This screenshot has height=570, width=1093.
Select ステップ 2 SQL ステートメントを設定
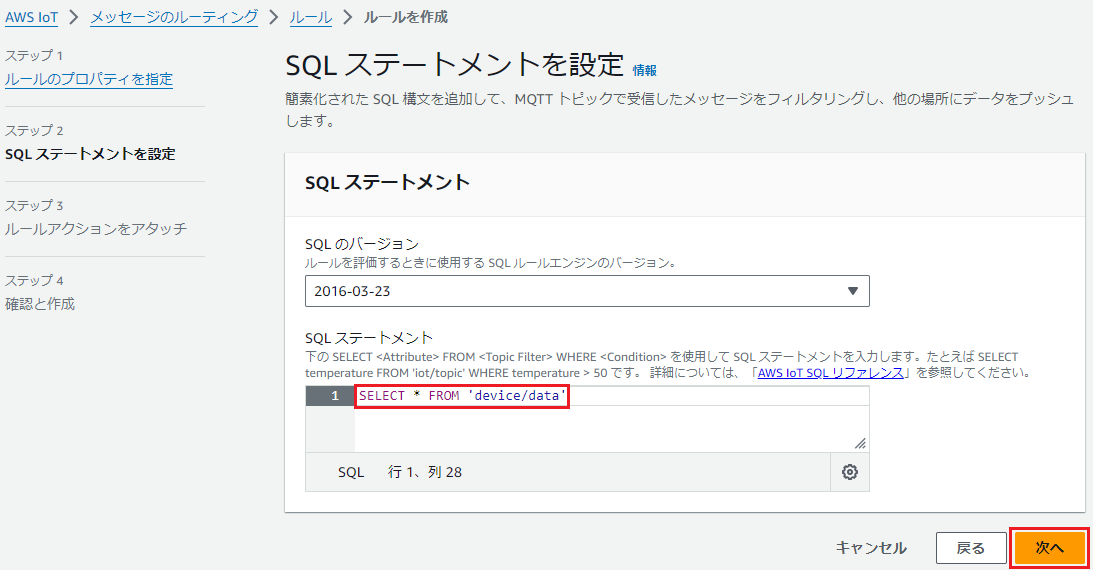click(90, 153)
